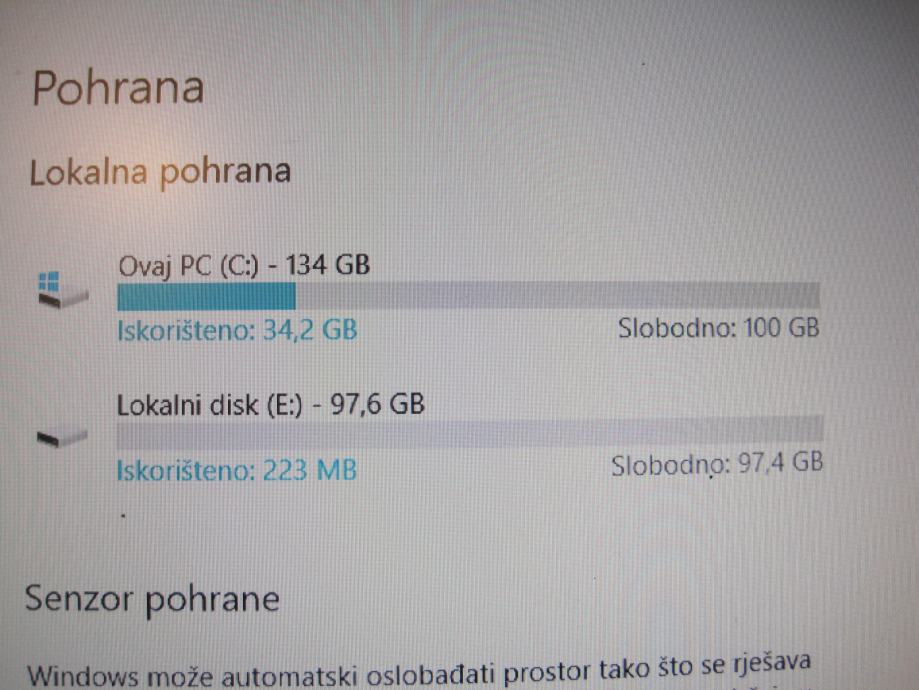Select the Lokalni disk (E:) - 97,6 GB entry
919x690 pixels.
271,405
